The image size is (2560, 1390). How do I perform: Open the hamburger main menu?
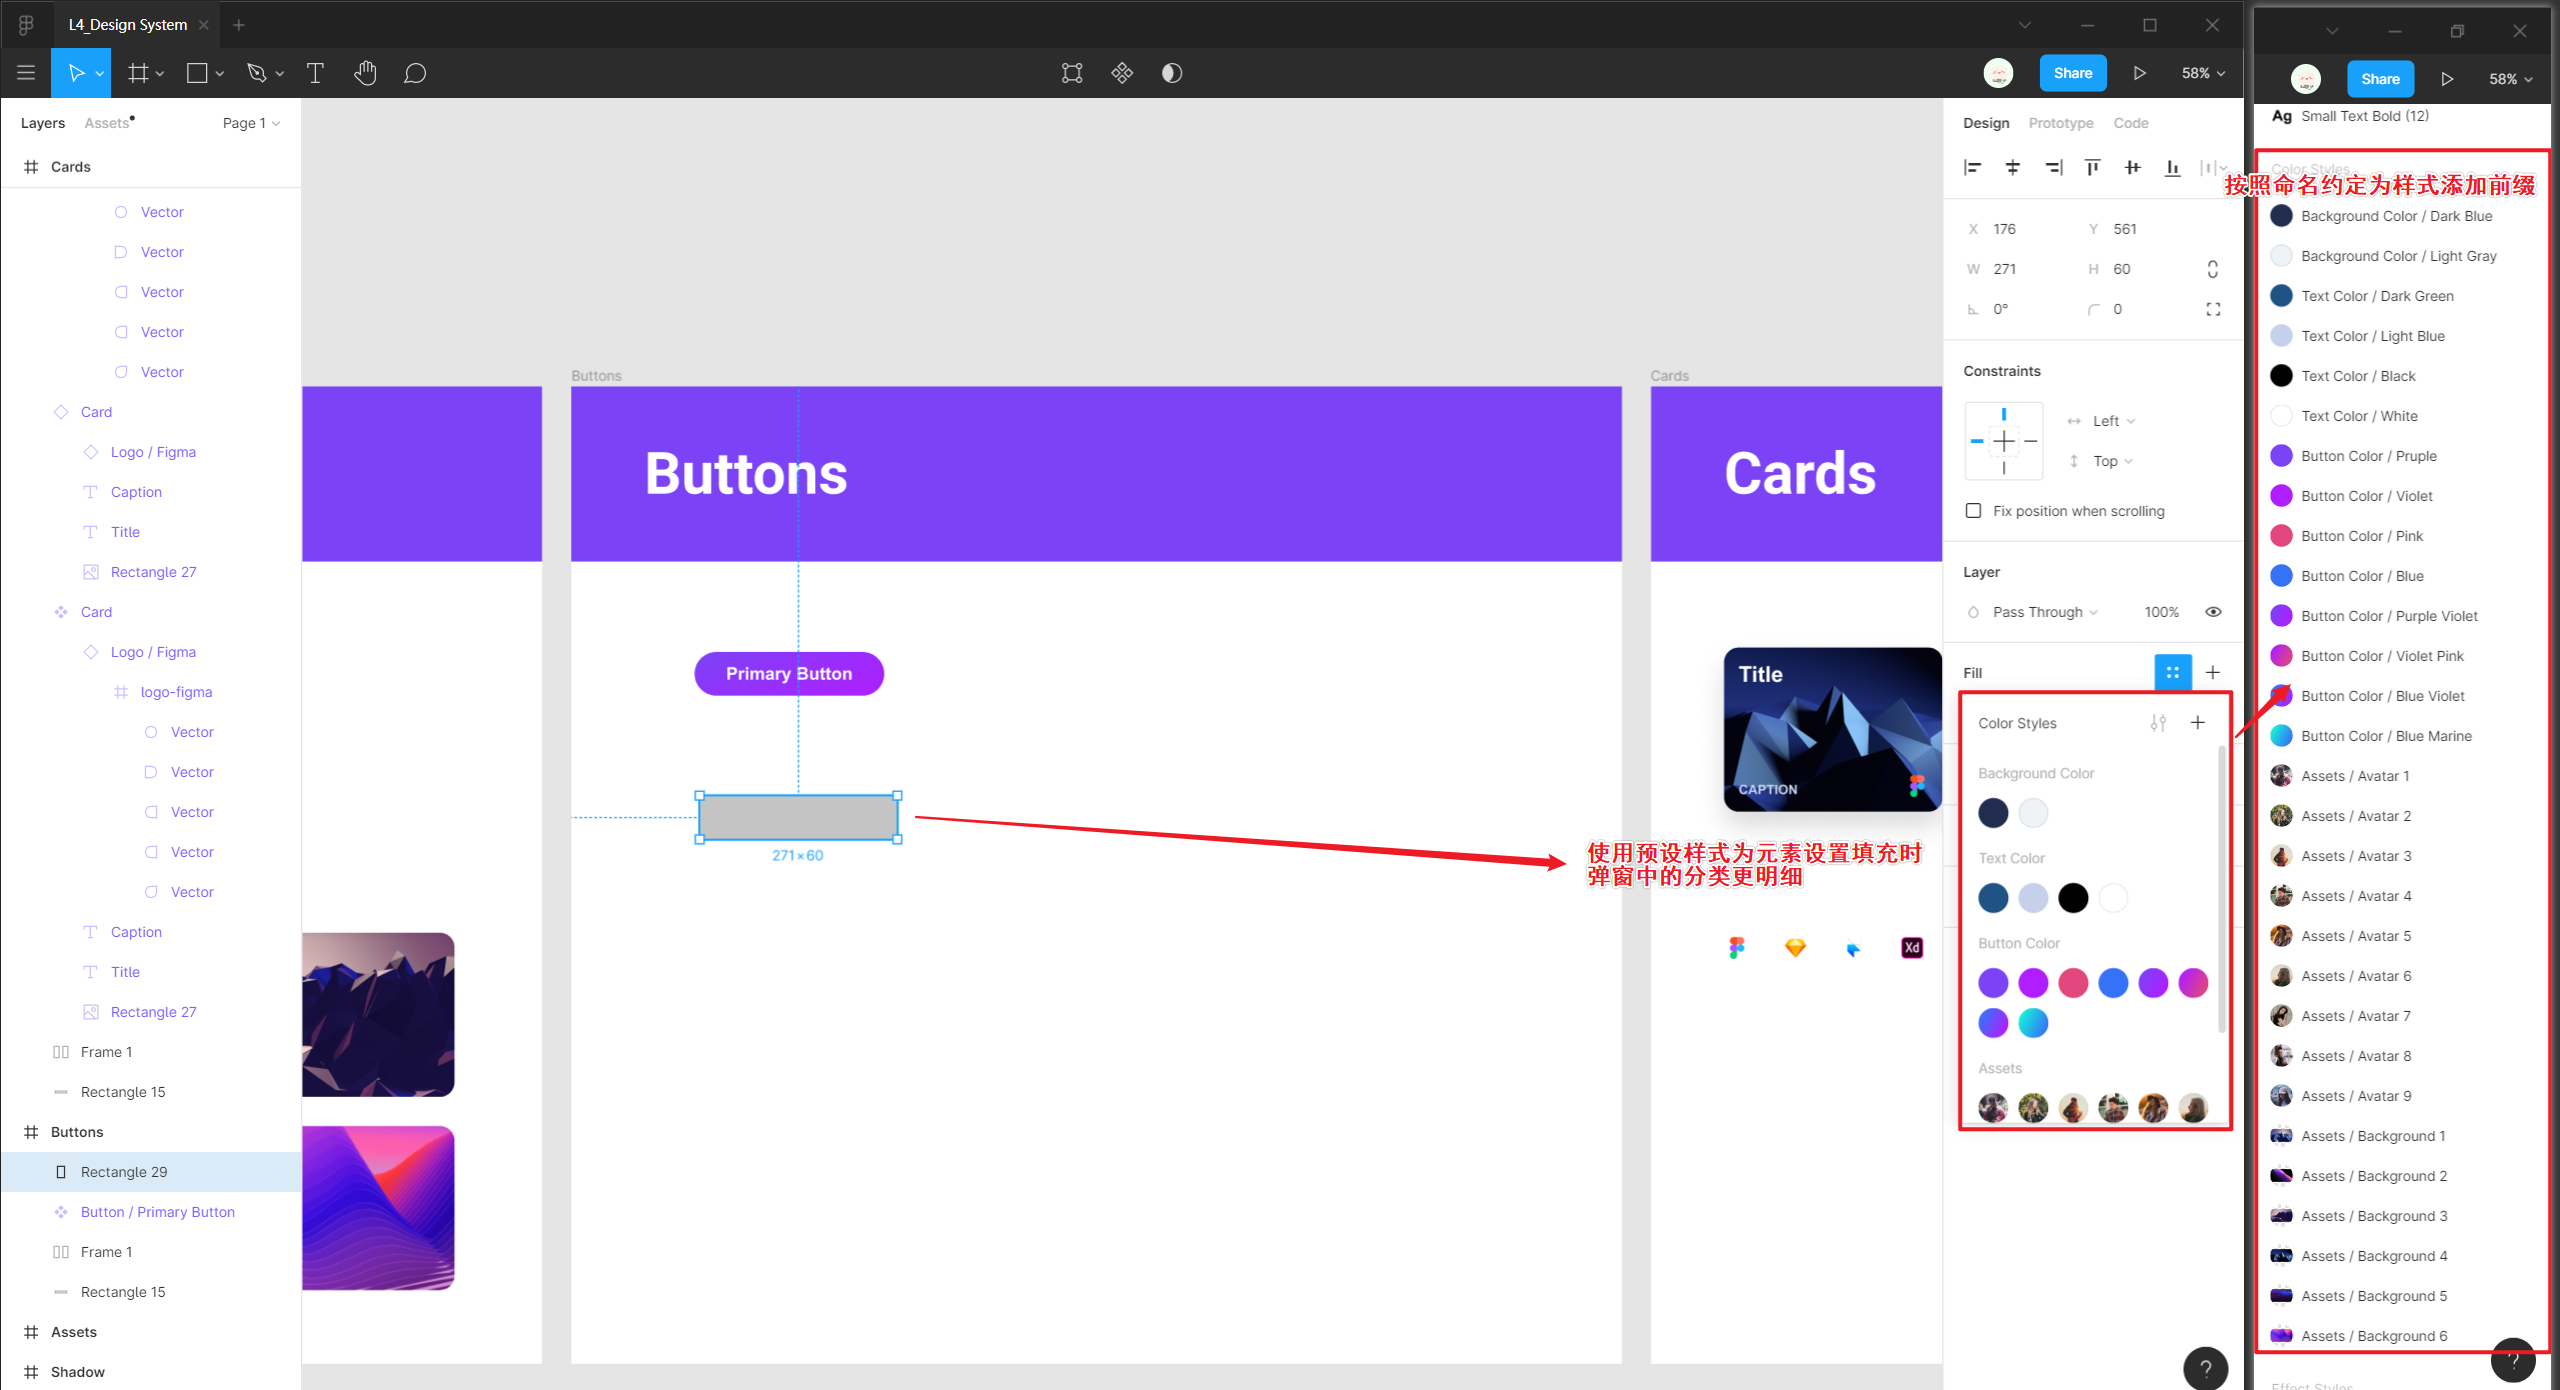click(x=26, y=73)
